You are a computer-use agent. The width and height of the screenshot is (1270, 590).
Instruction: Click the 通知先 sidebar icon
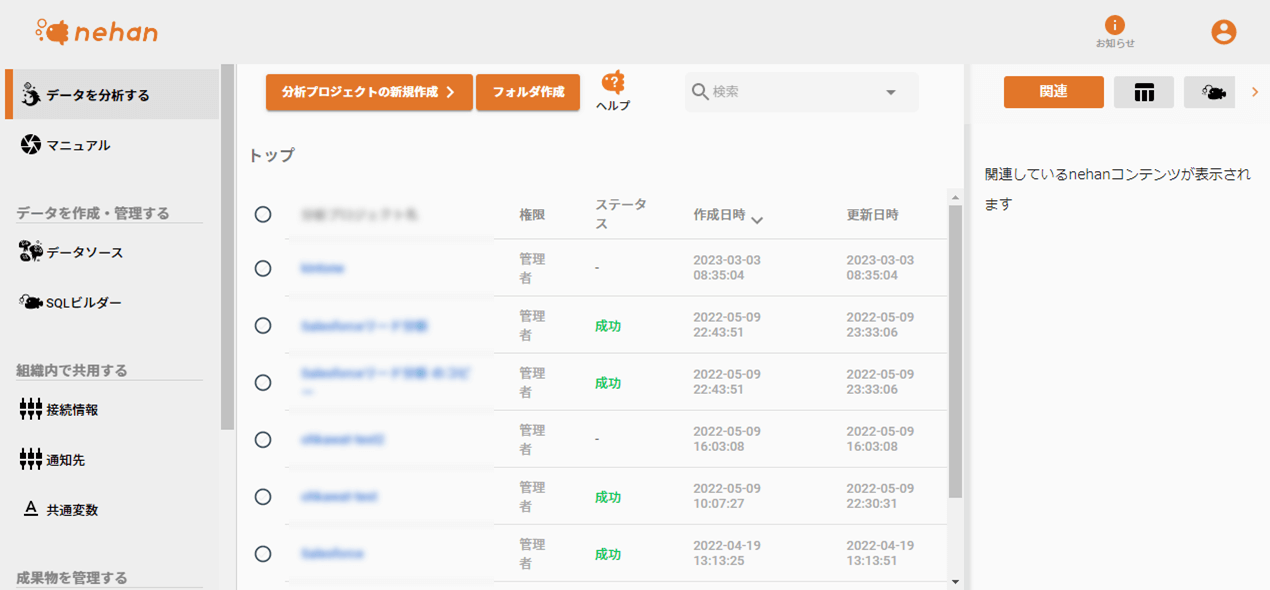(31, 459)
